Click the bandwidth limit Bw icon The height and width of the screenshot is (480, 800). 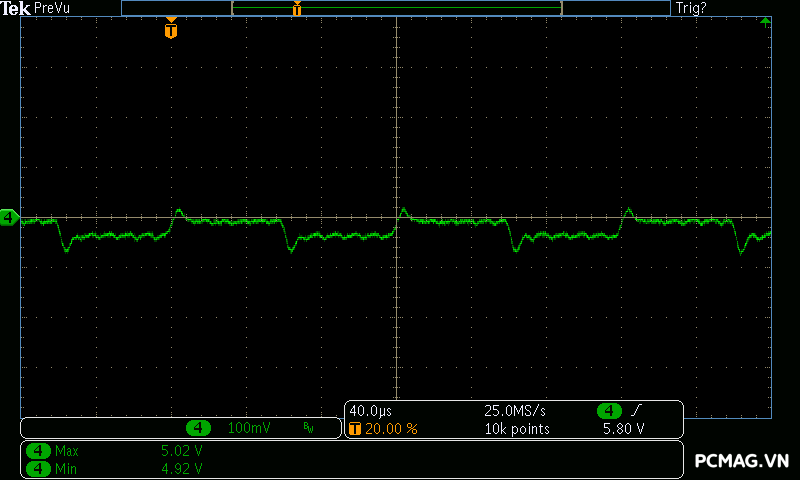(x=308, y=428)
